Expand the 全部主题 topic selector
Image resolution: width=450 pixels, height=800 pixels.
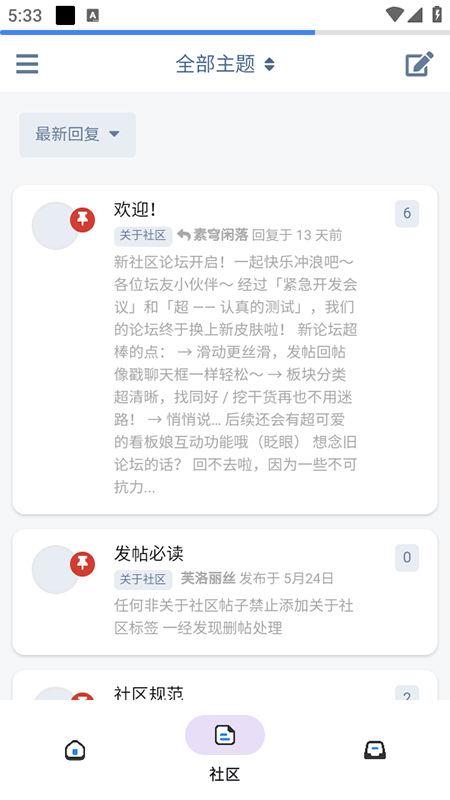point(225,64)
